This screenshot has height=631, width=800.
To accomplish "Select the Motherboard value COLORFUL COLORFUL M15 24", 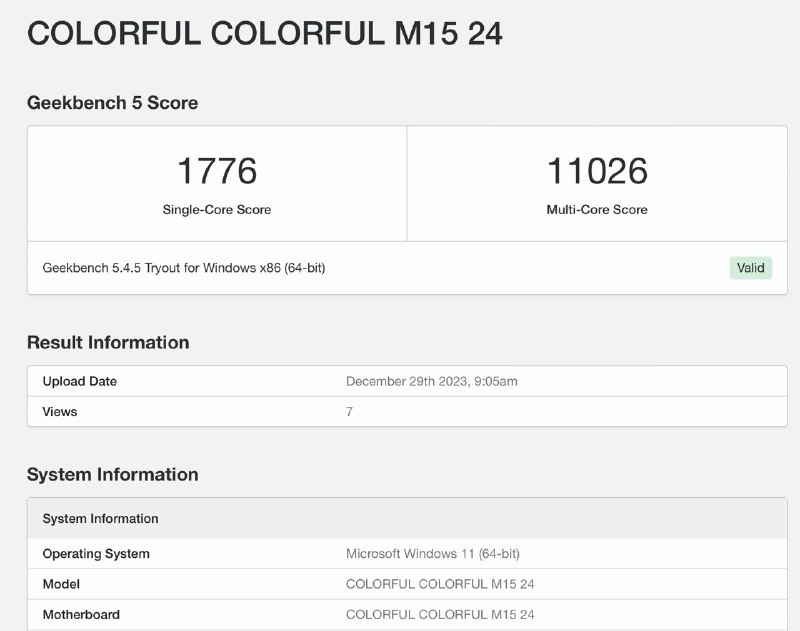I will click(x=440, y=615).
